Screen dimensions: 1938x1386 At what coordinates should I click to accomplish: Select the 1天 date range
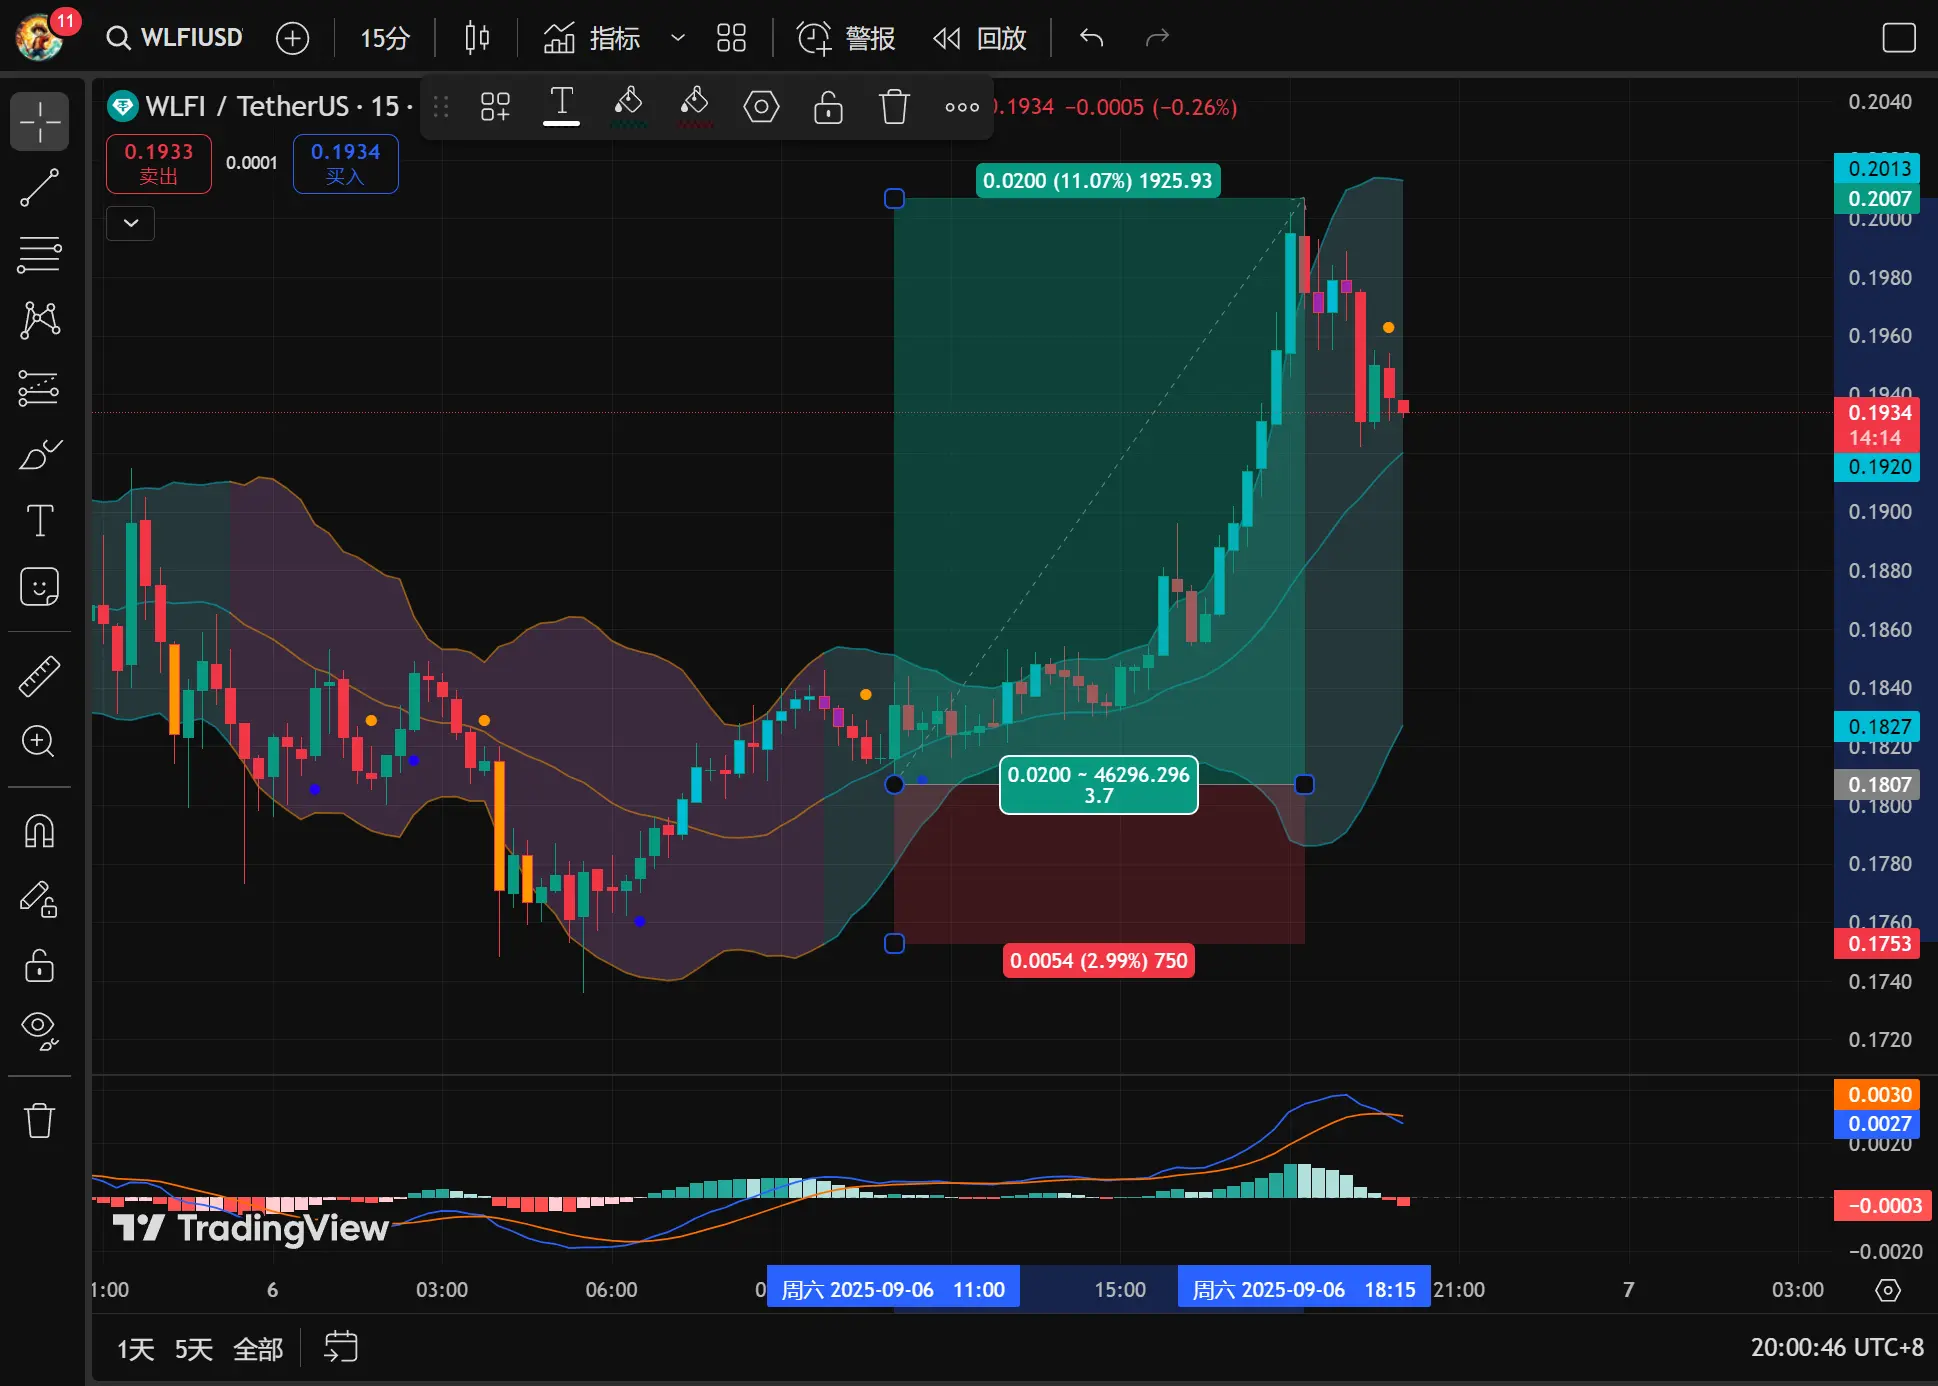point(135,1349)
